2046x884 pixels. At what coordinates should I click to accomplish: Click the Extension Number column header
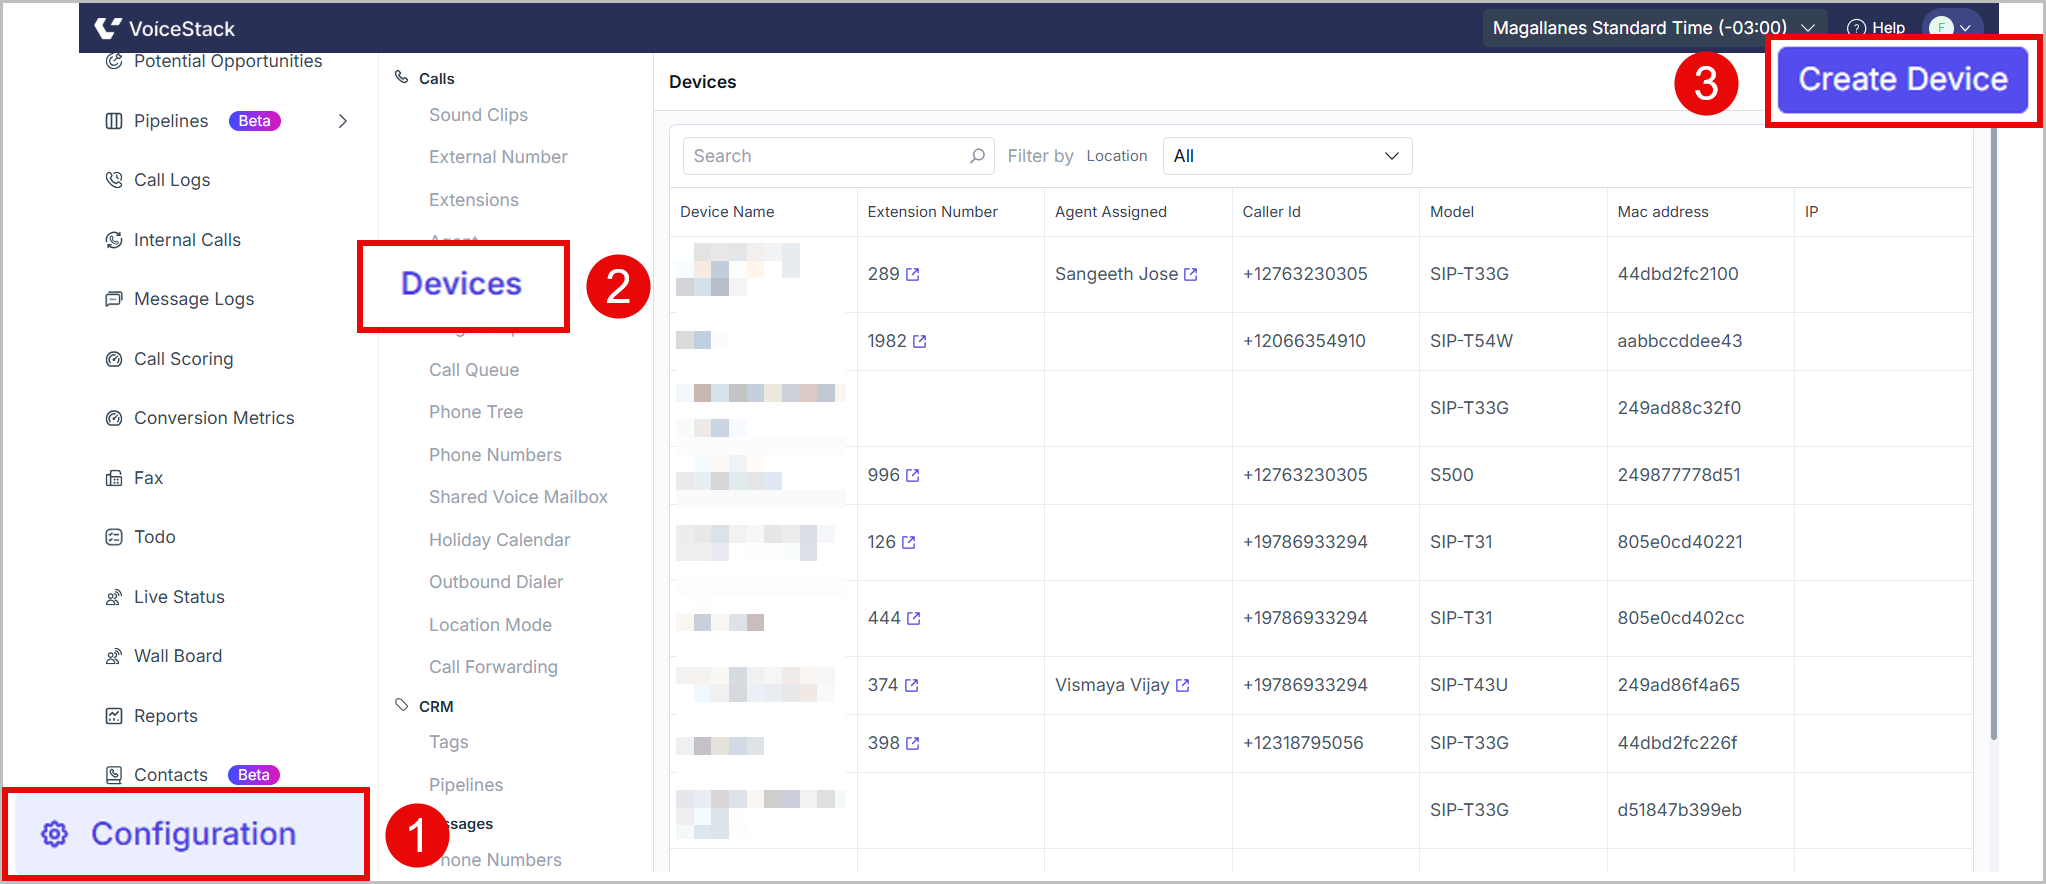coord(932,212)
